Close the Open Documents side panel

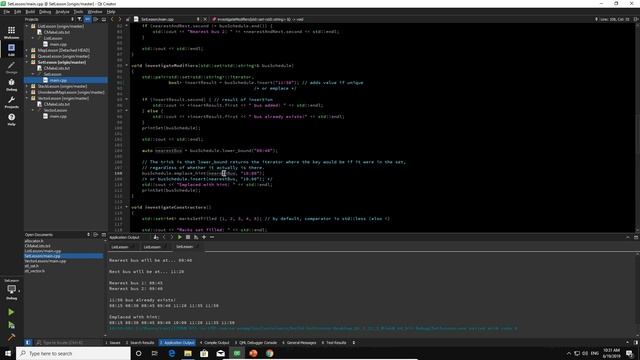click(104, 235)
